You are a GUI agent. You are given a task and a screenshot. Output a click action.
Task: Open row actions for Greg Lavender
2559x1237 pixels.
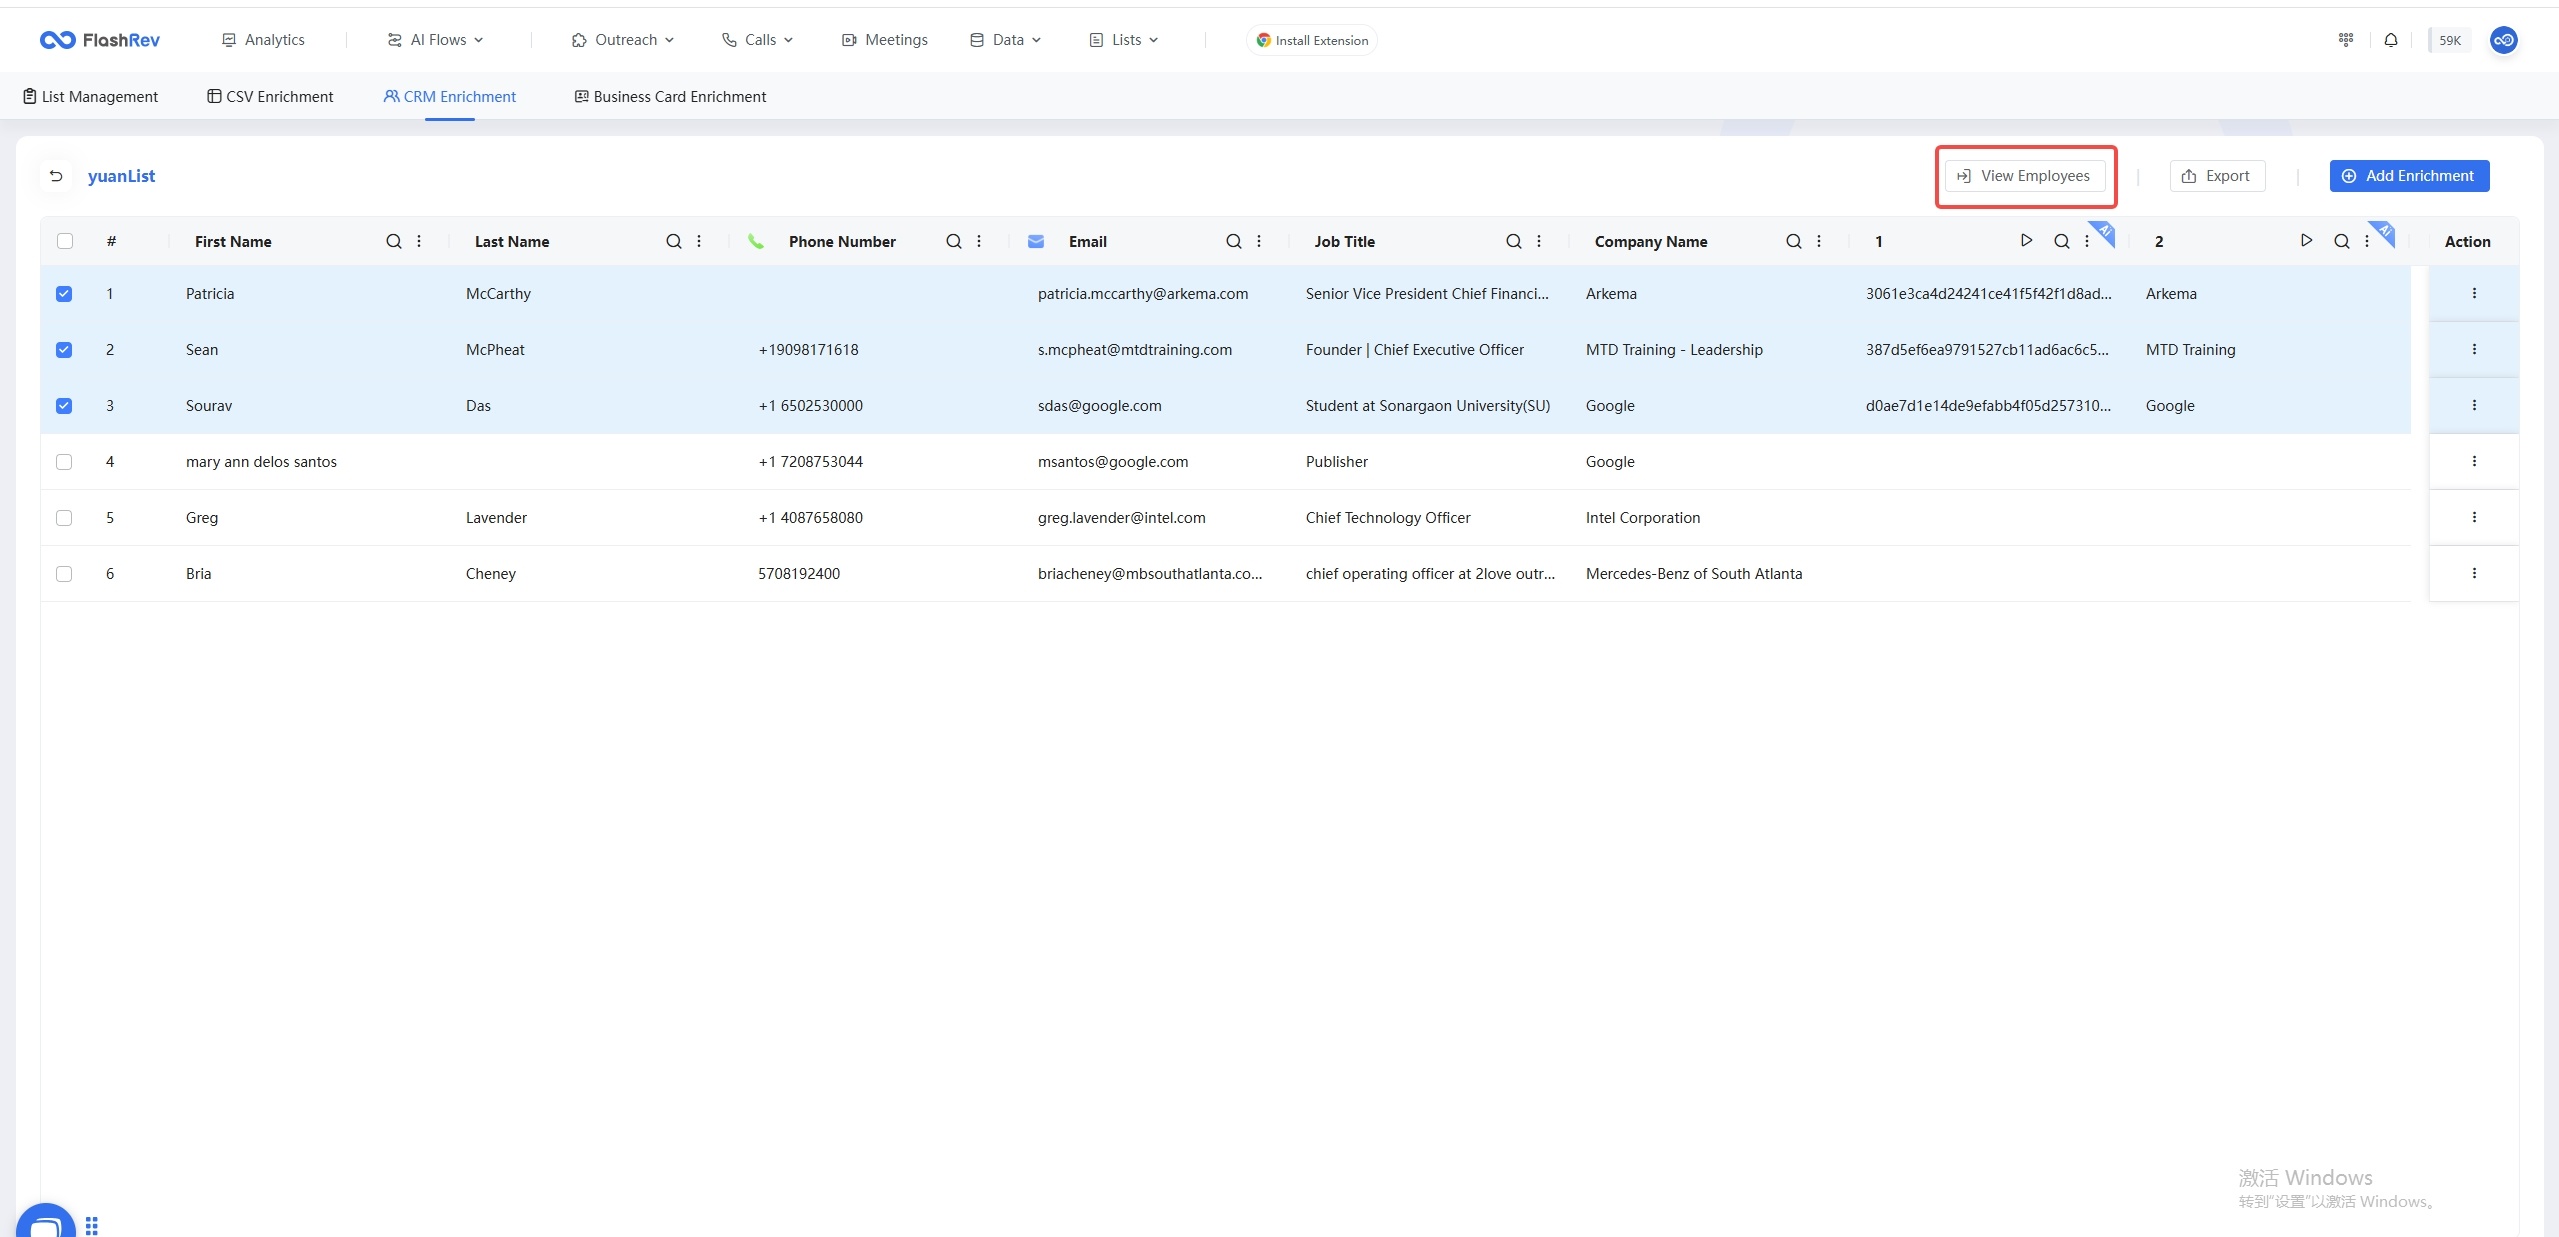pyautogui.click(x=2474, y=517)
